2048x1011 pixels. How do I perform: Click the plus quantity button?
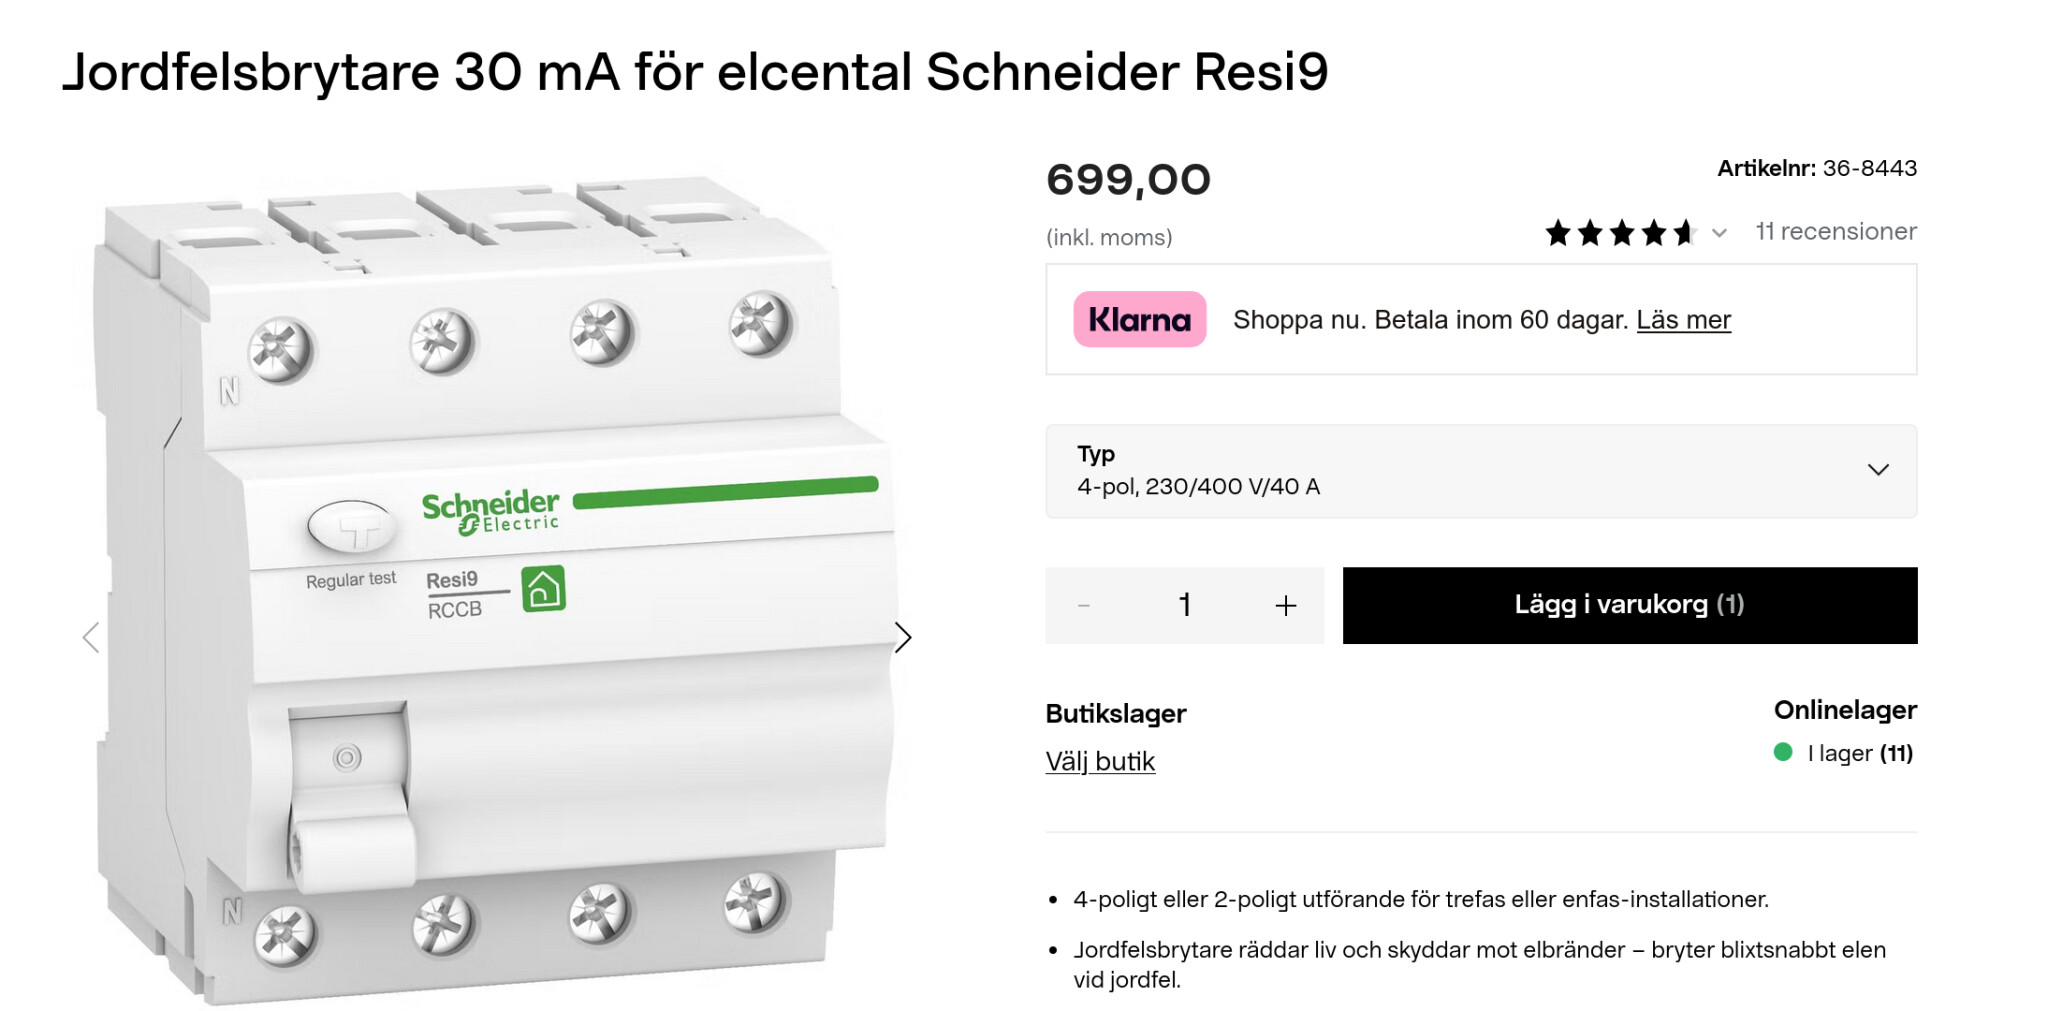[1285, 605]
